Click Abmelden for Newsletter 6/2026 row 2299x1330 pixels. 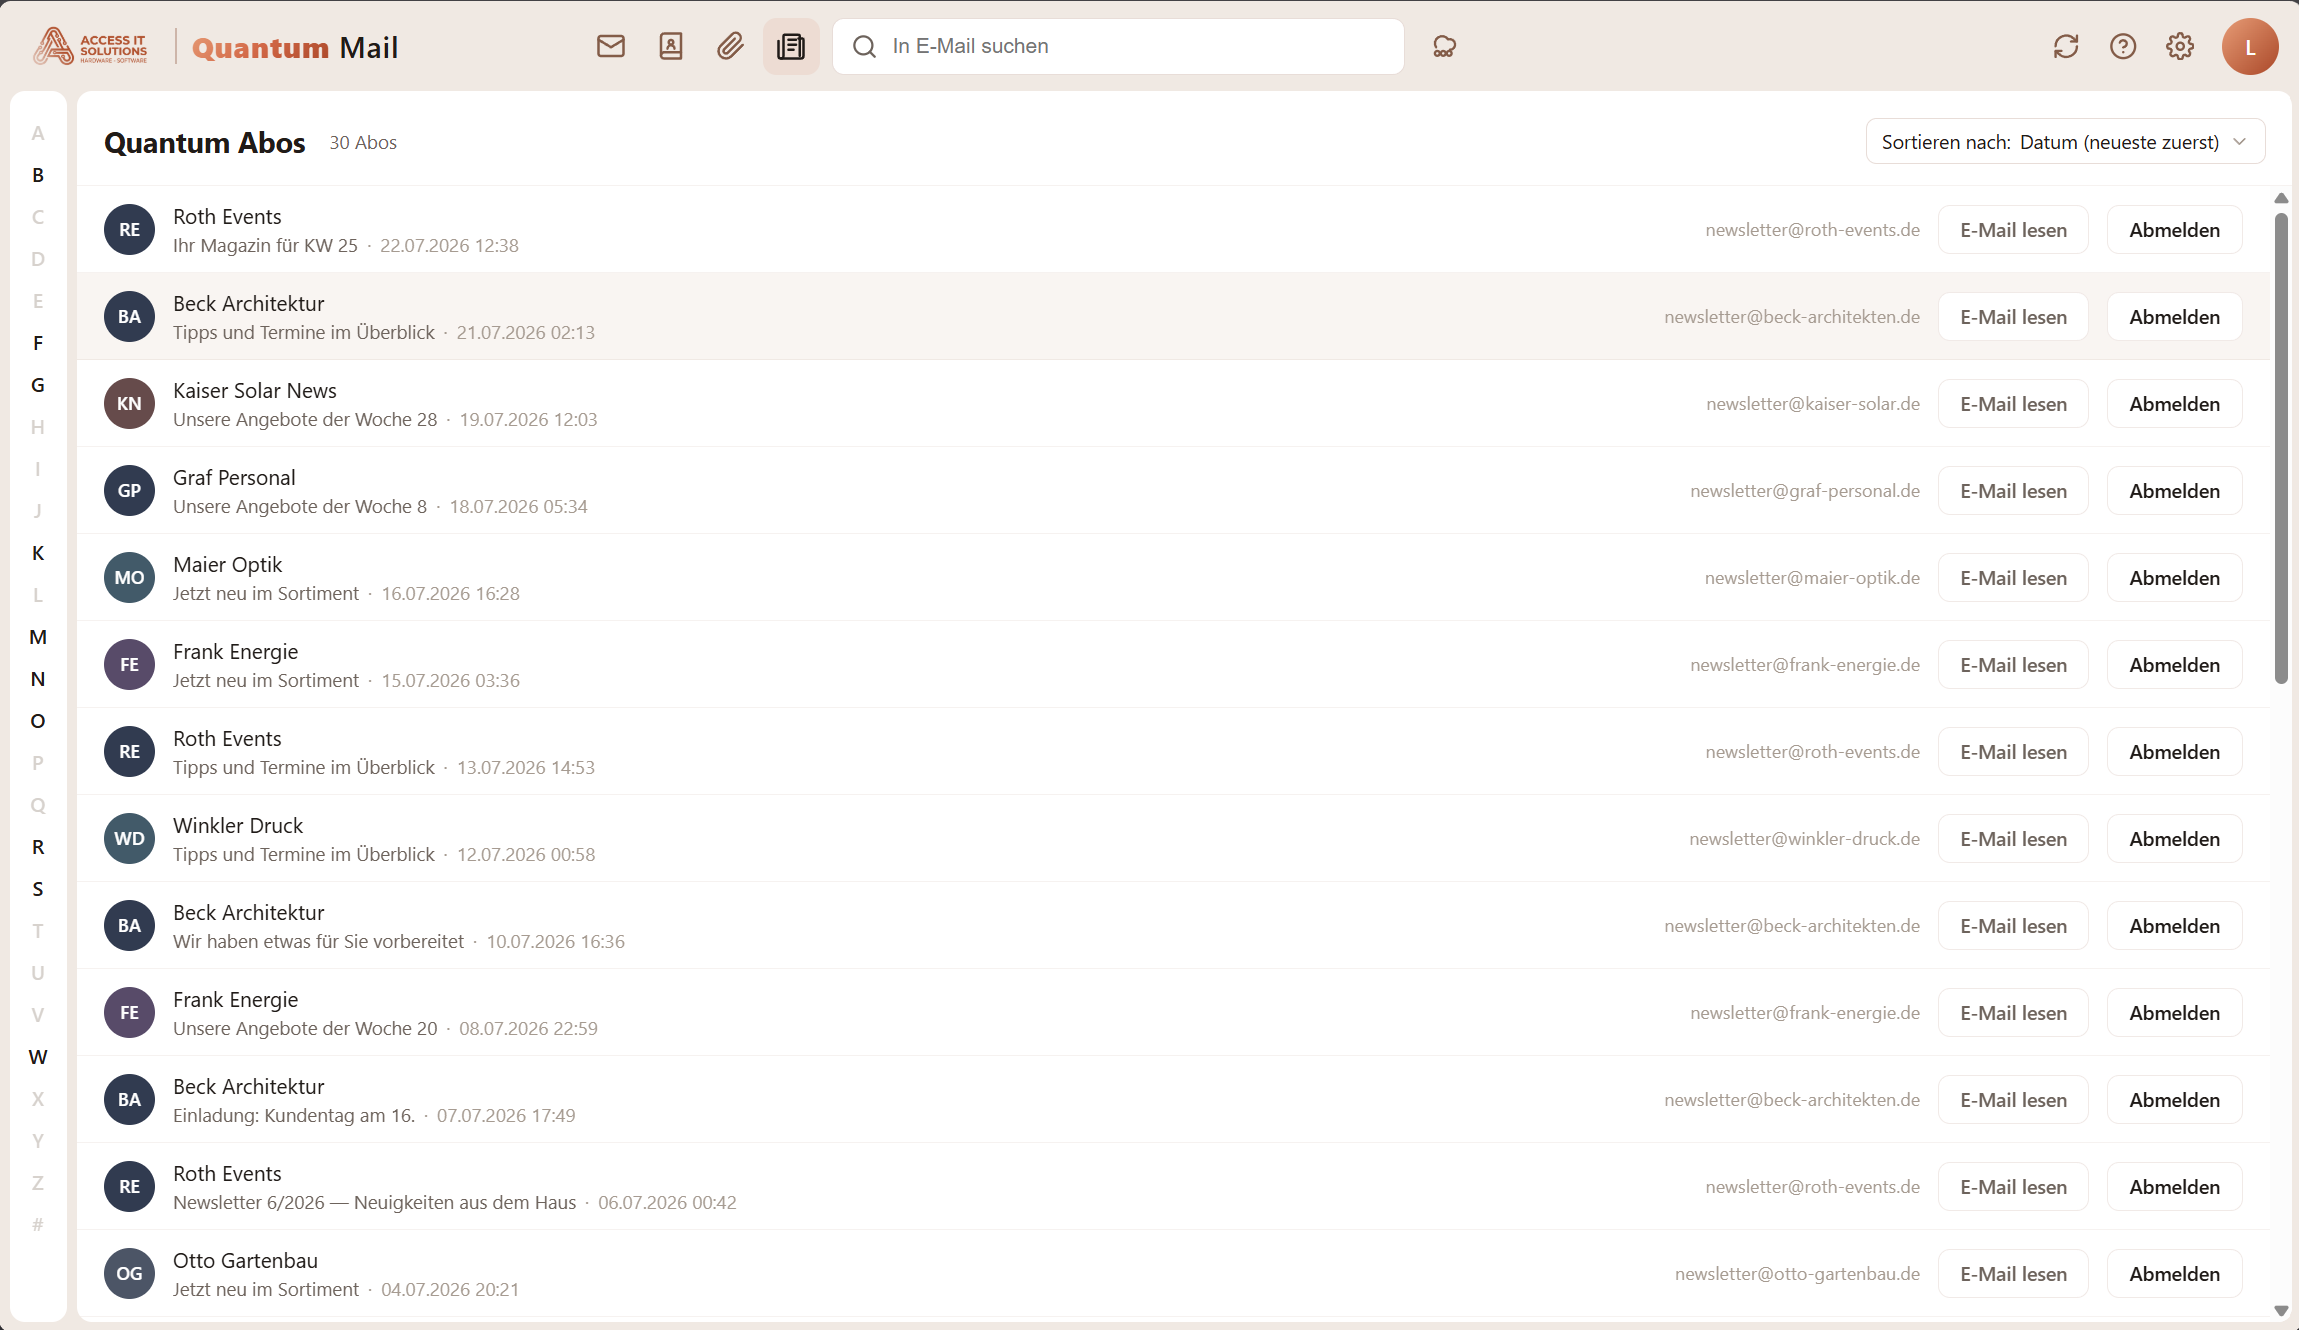(x=2174, y=1187)
